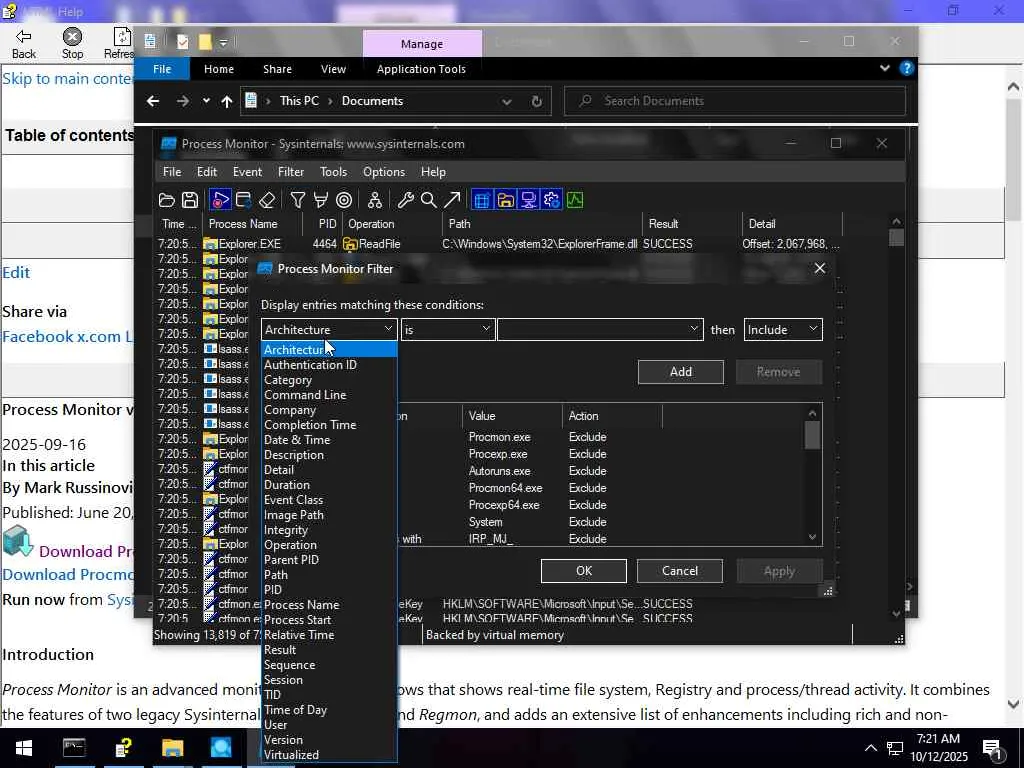1024x768 pixels.
Task: Open the Include action combo box
Action: pos(783,330)
